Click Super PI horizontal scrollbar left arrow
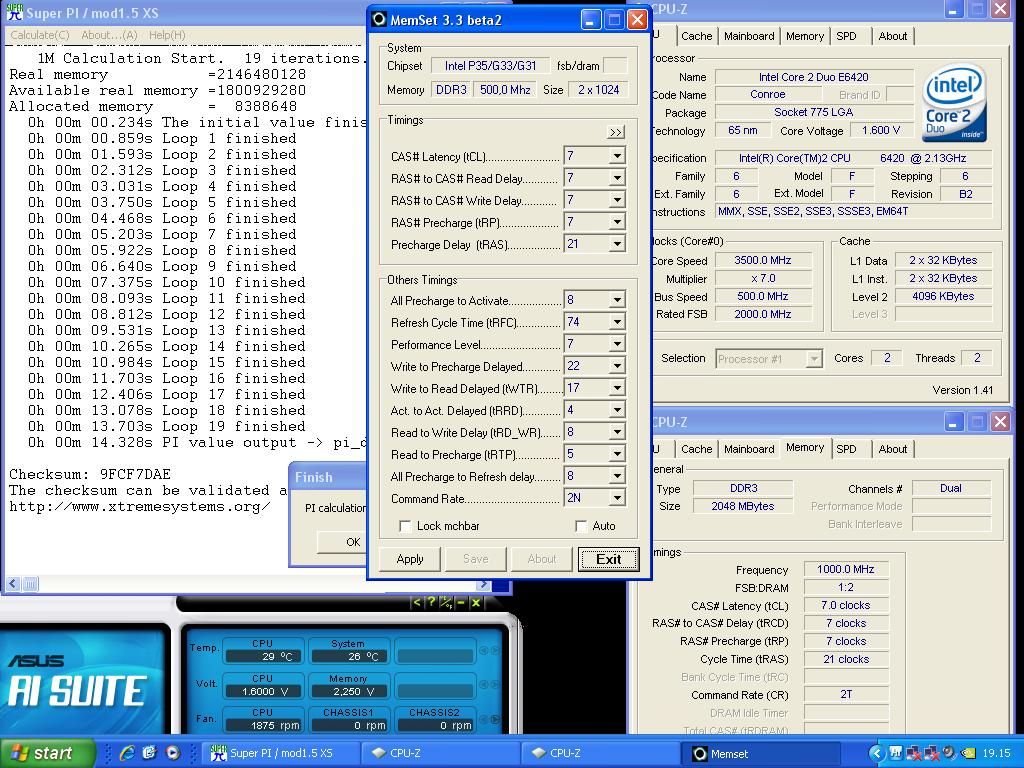Image resolution: width=1024 pixels, height=768 pixels. [14, 584]
